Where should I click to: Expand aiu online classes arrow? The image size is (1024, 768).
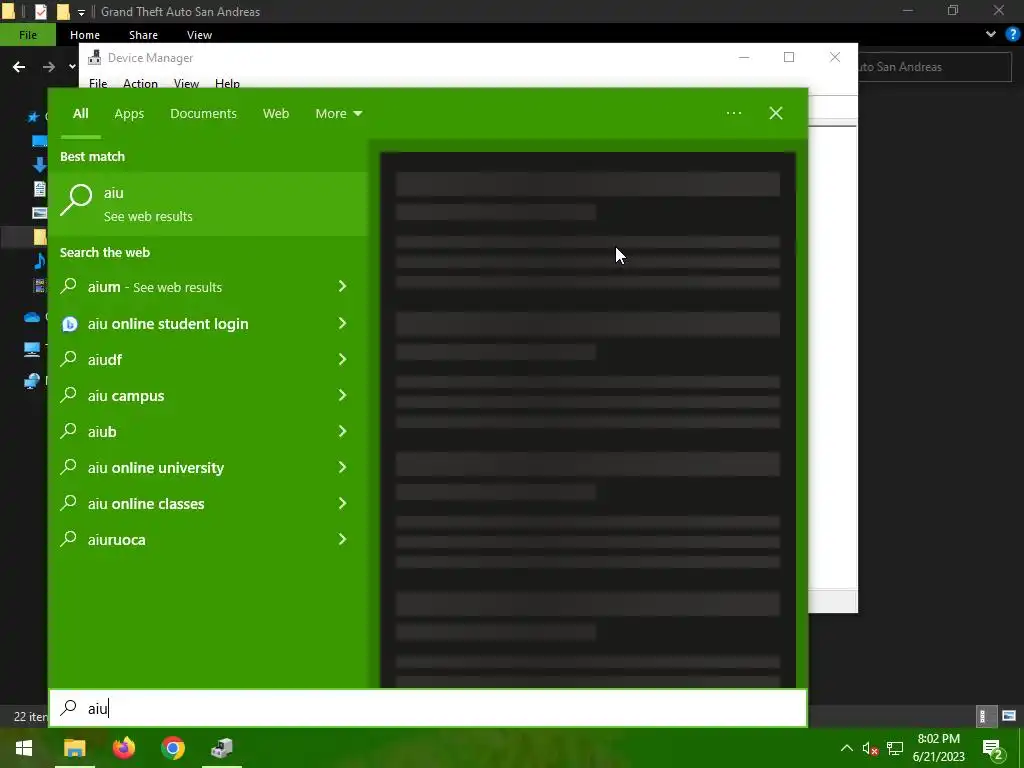(342, 502)
